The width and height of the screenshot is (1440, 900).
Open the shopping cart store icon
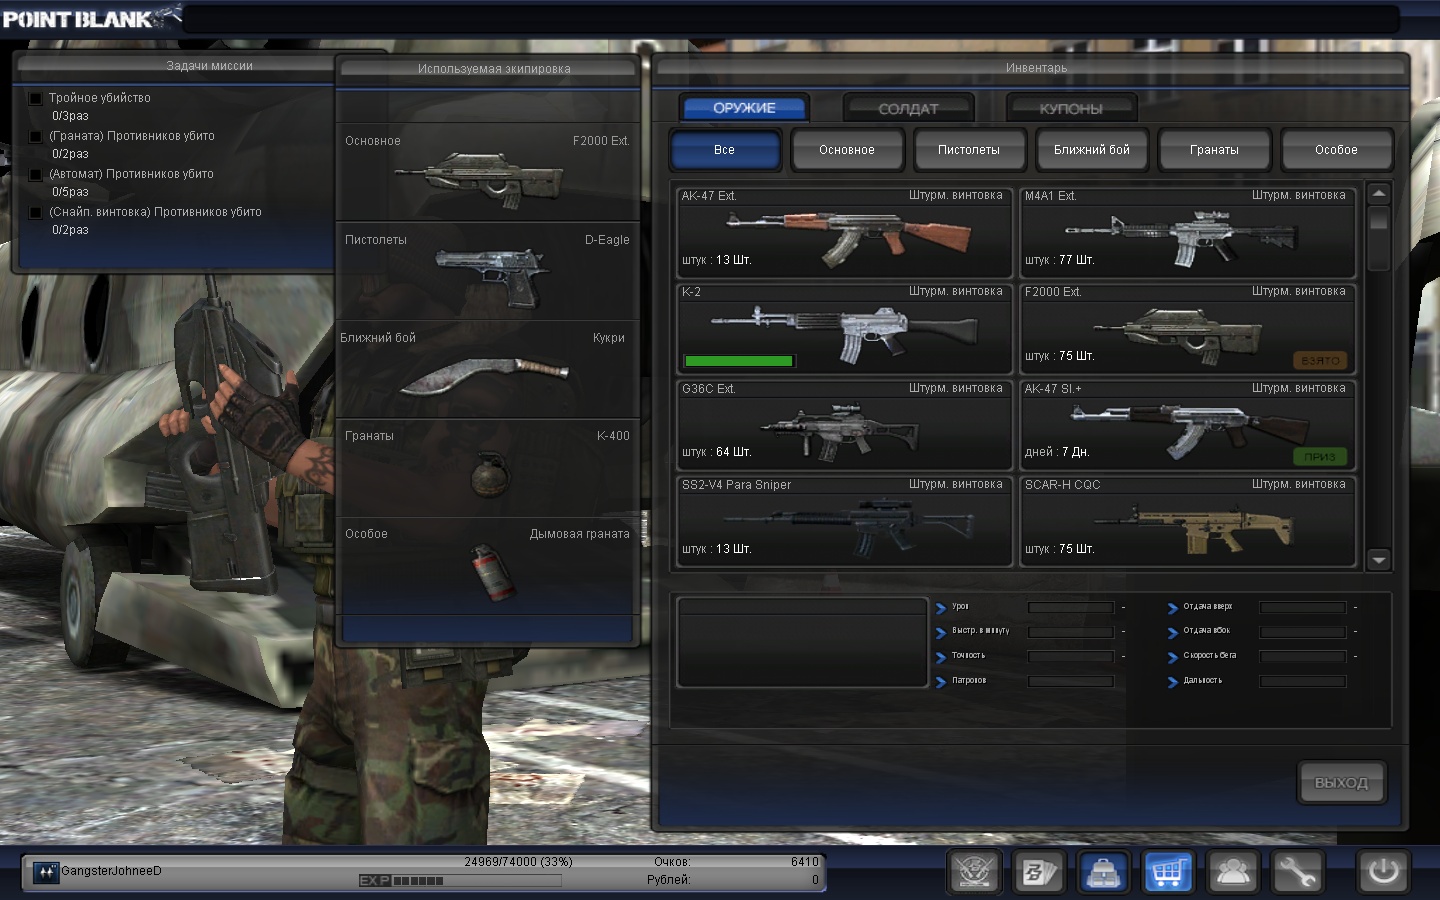tap(1167, 872)
